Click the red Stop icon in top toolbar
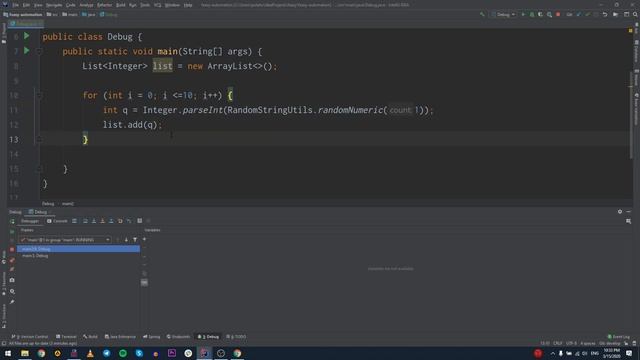Screen dimensions: 640x360 point(558,14)
